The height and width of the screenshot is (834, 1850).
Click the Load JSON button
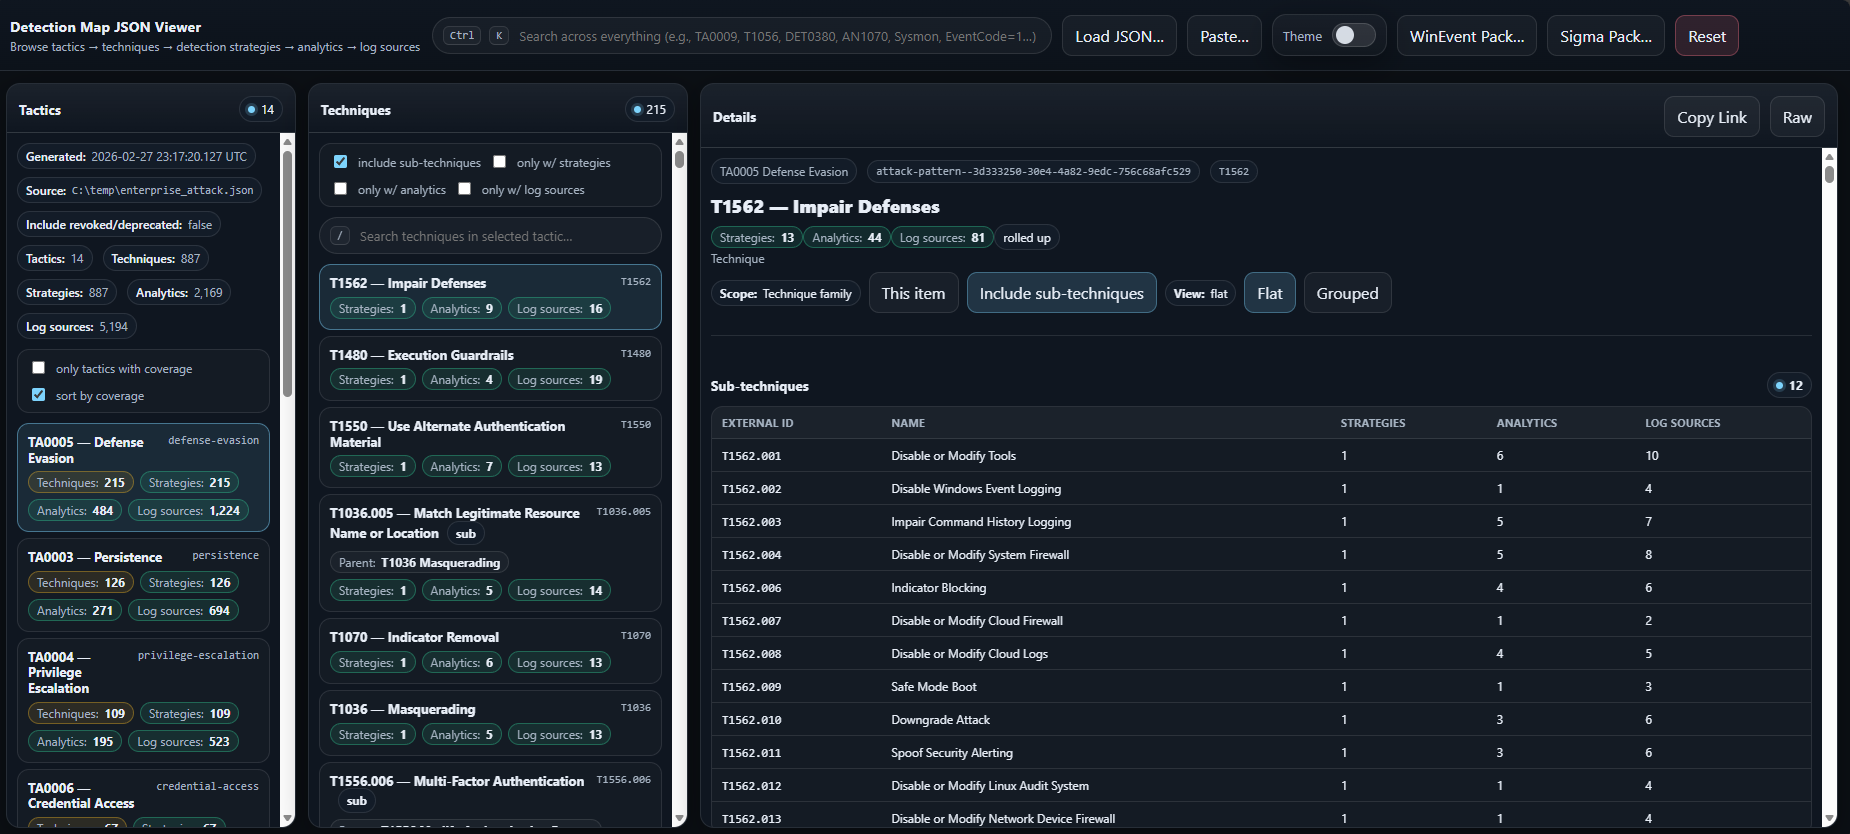coord(1119,36)
